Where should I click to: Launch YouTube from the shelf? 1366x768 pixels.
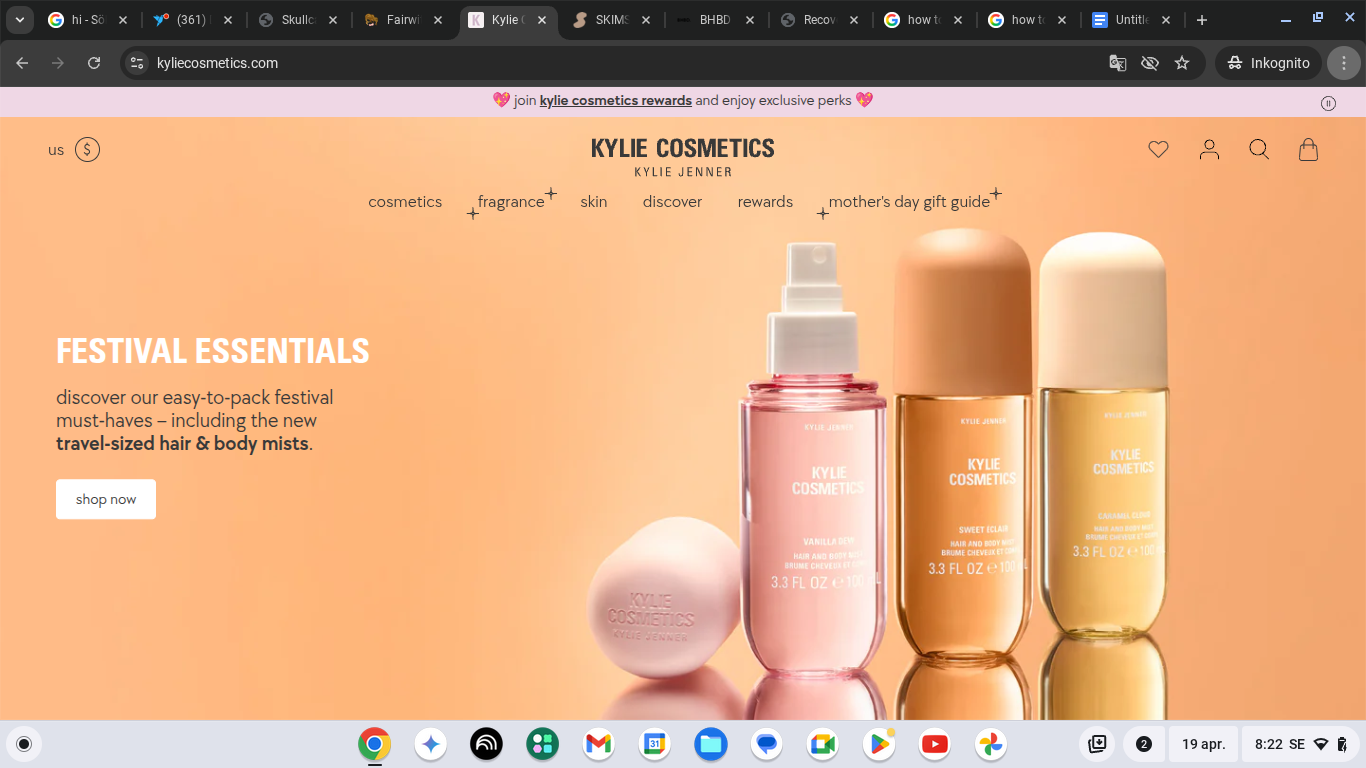[x=935, y=744]
